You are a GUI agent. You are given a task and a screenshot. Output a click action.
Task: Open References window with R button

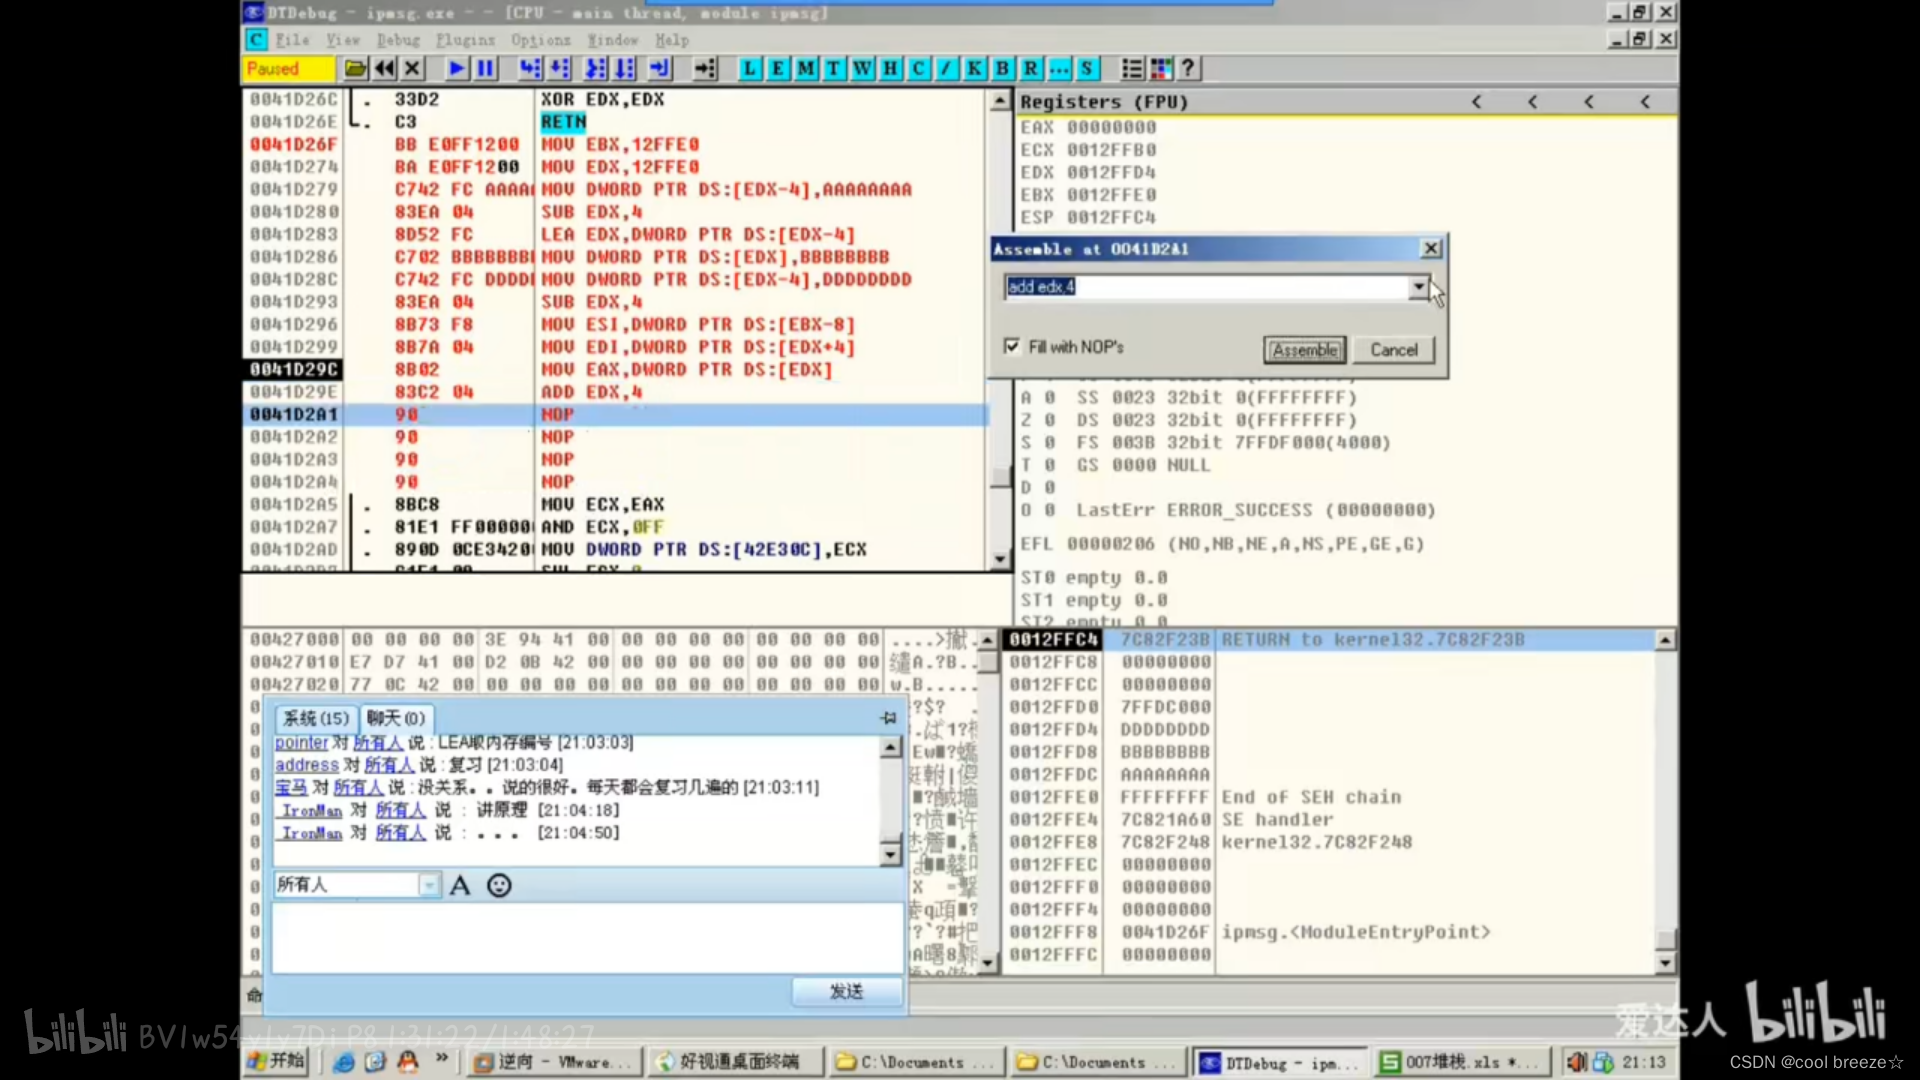(x=1030, y=68)
